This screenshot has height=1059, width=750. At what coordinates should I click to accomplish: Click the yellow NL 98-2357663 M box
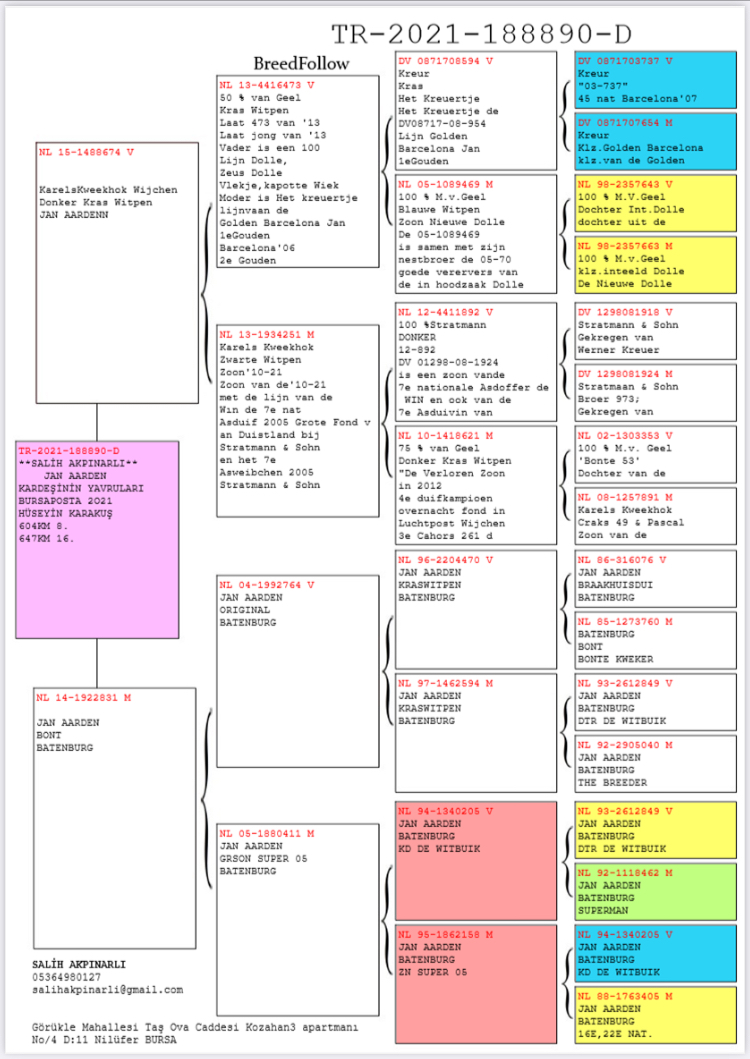point(655,265)
